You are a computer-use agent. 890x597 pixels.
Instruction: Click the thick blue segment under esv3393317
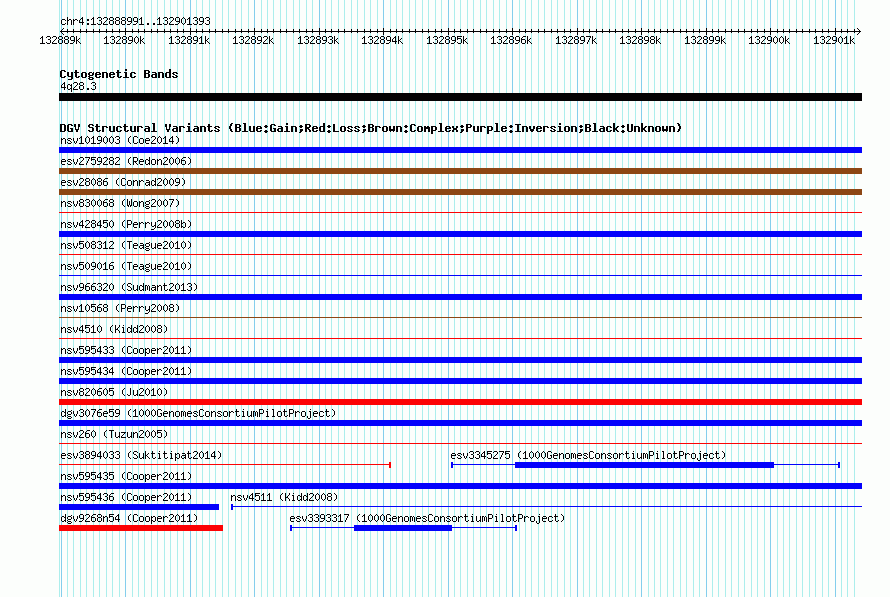[x=403, y=528]
